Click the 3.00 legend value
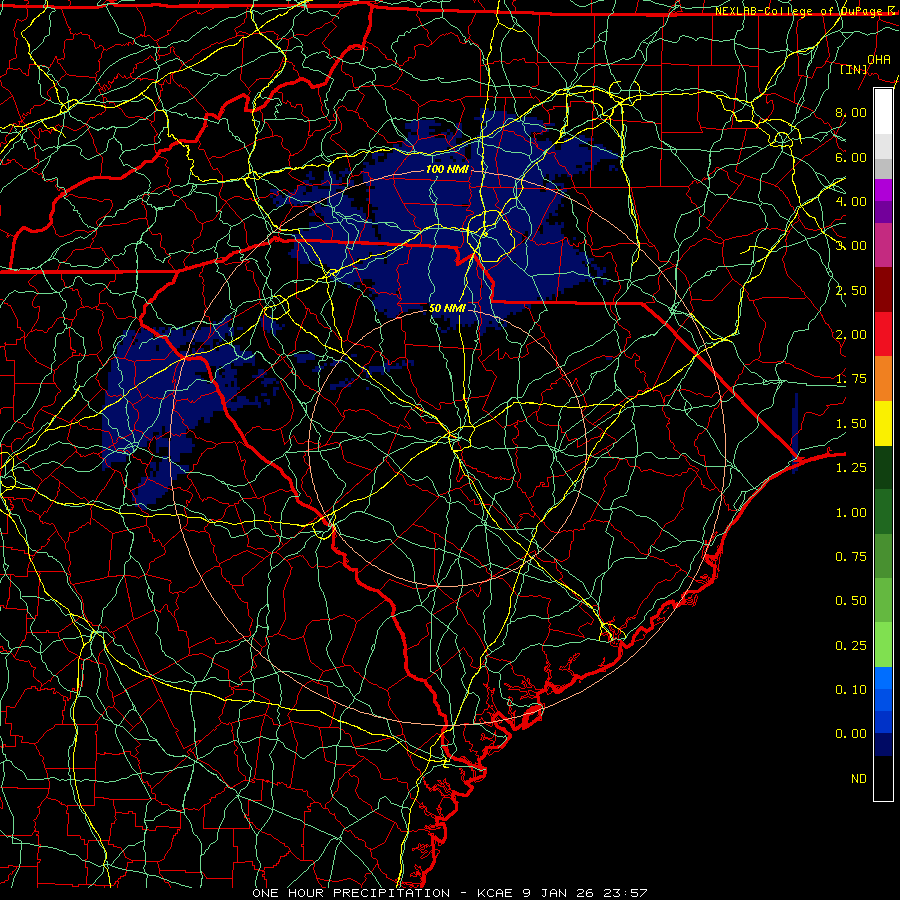 click(x=851, y=246)
